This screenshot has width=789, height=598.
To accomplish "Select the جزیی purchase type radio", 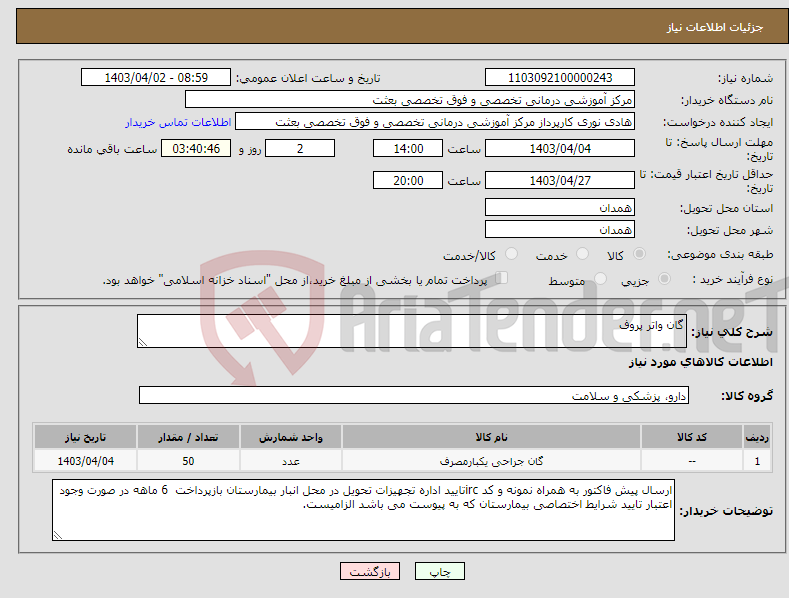I will 664,278.
